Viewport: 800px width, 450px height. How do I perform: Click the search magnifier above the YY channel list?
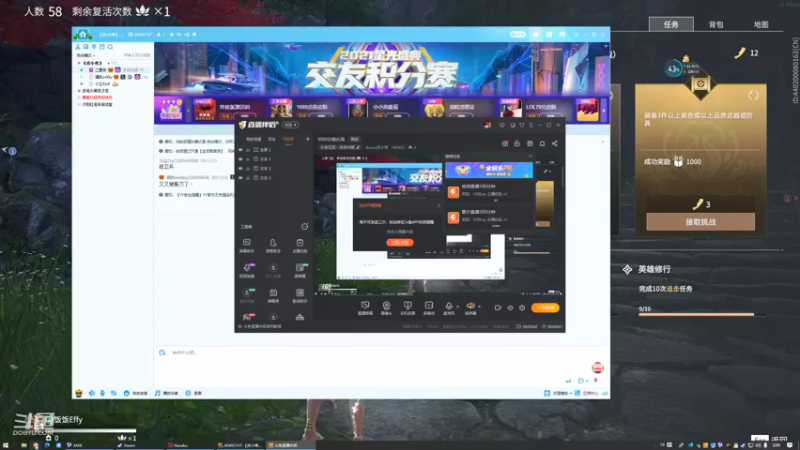coord(110,47)
